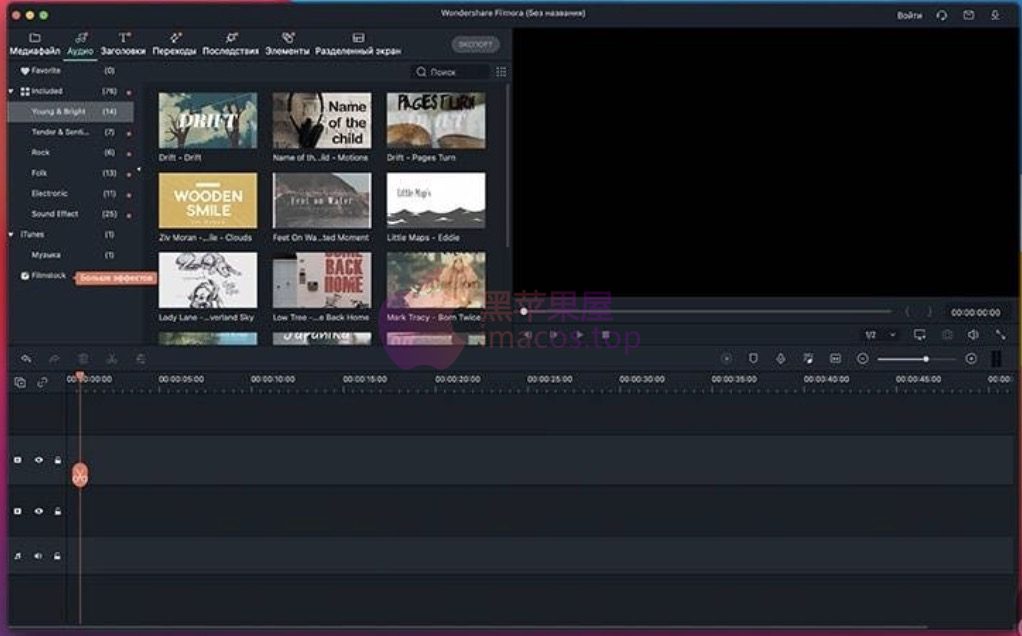Switch media list to grid view icon
The height and width of the screenshot is (636, 1022).
point(501,72)
